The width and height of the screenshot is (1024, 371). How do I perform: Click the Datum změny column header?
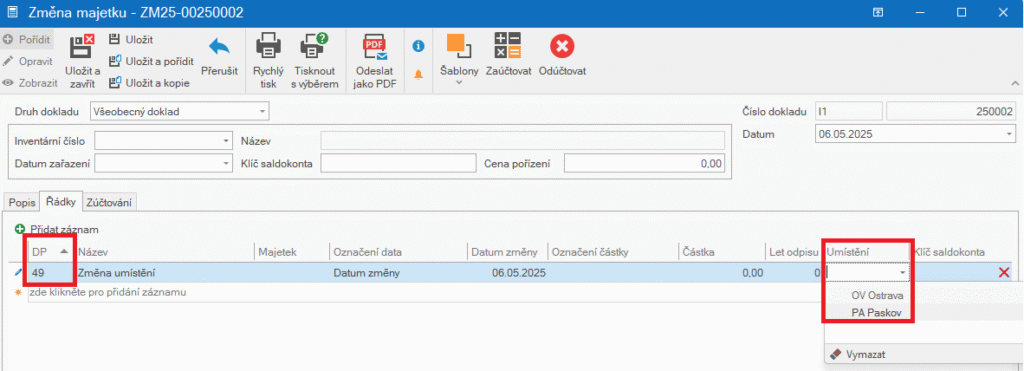click(x=507, y=252)
